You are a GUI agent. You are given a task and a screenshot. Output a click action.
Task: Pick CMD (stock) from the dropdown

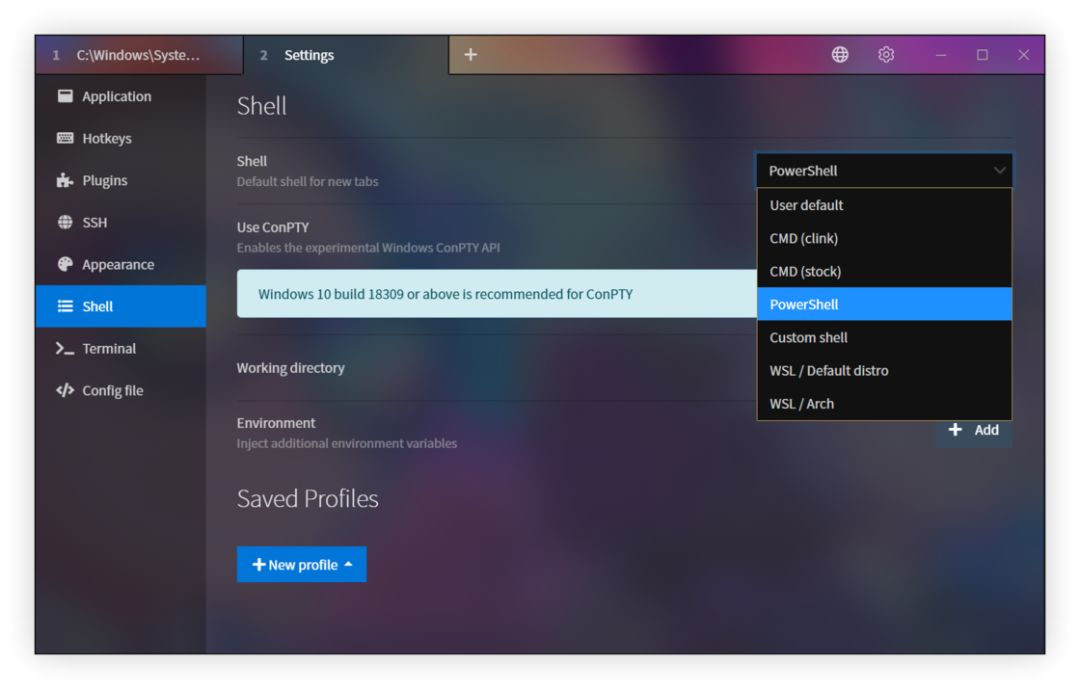tap(884, 271)
